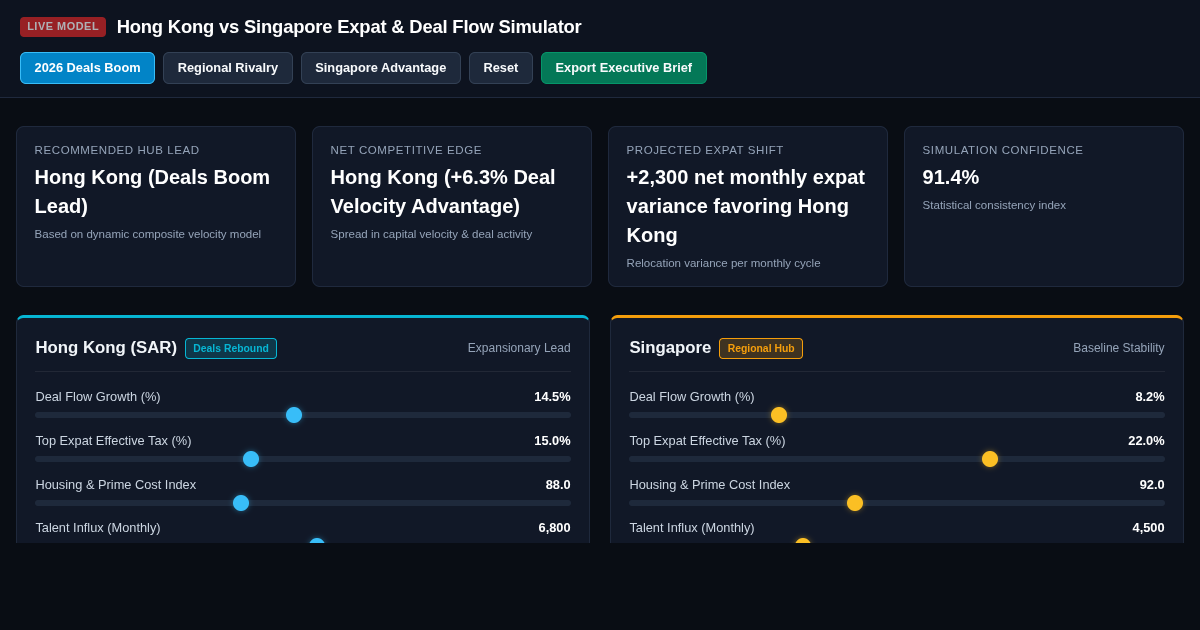Open the Projected Expat Shift card
The width and height of the screenshot is (1200, 630).
point(748,207)
